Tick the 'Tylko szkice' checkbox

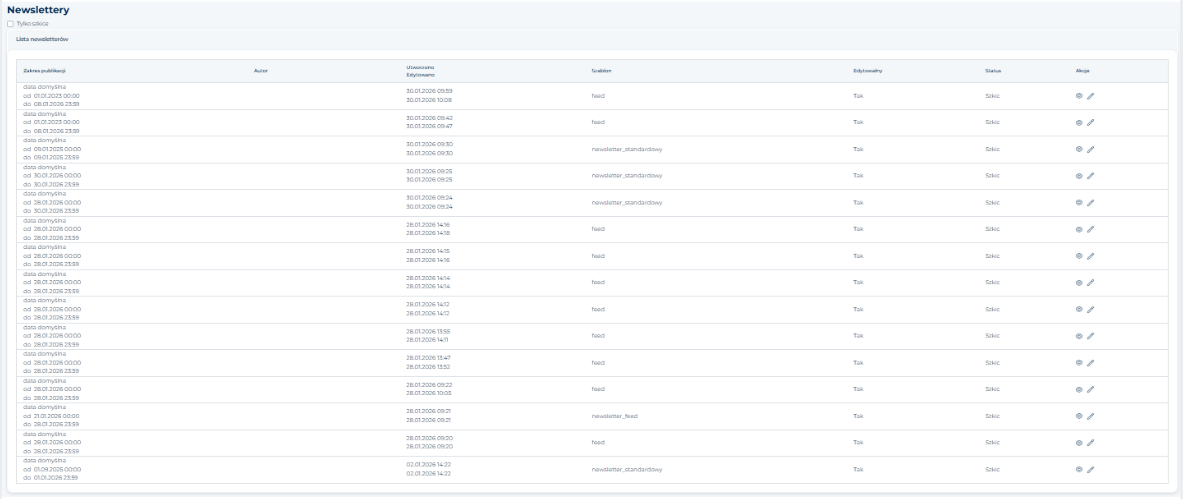[x=11, y=24]
